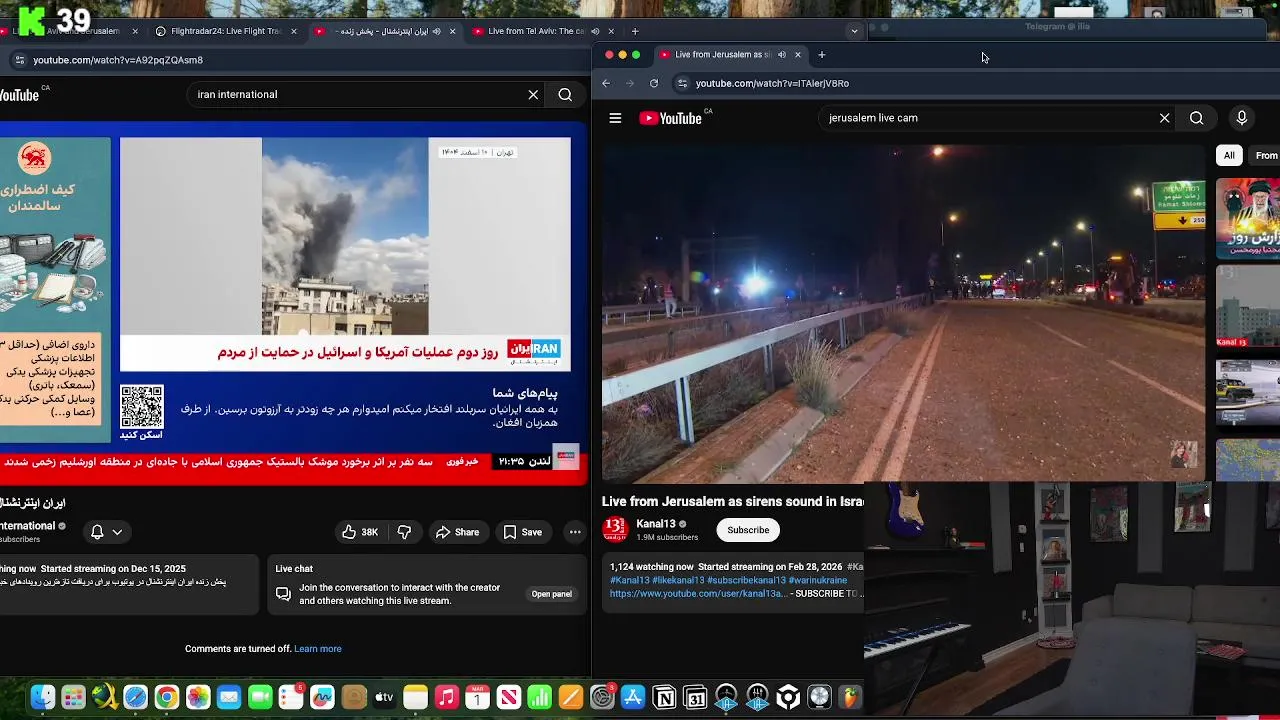
Task: Open a new tab in the right Chrome window
Action: [822, 55]
